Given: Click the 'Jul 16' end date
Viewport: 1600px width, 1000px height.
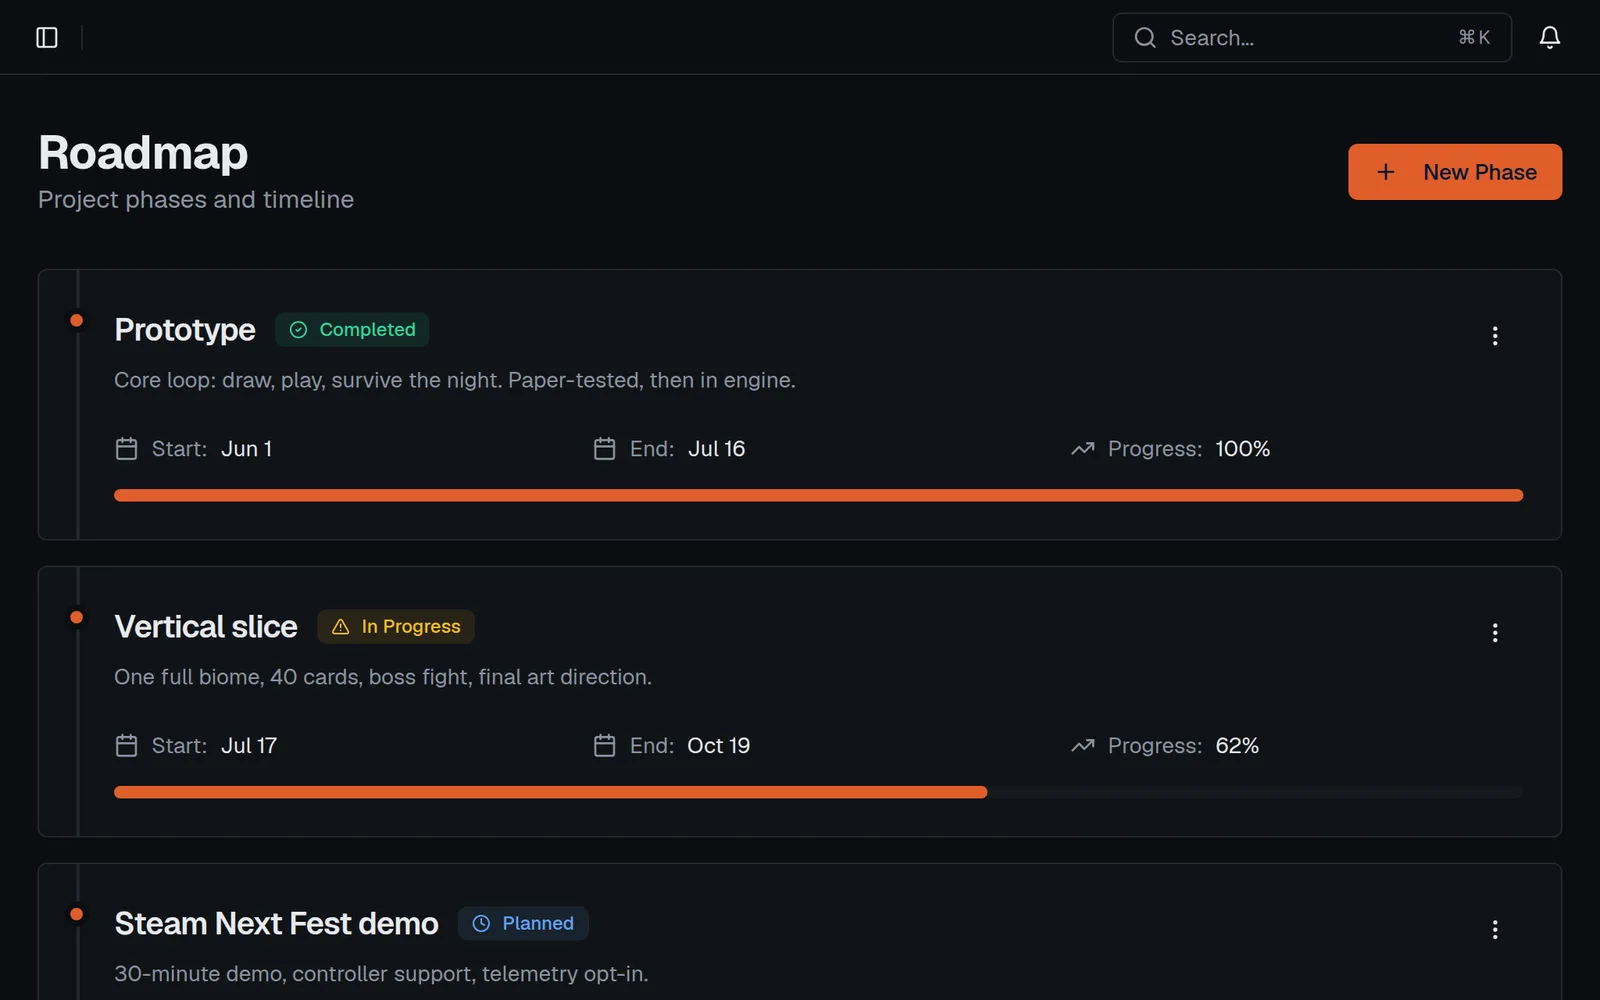Looking at the screenshot, I should 717,449.
